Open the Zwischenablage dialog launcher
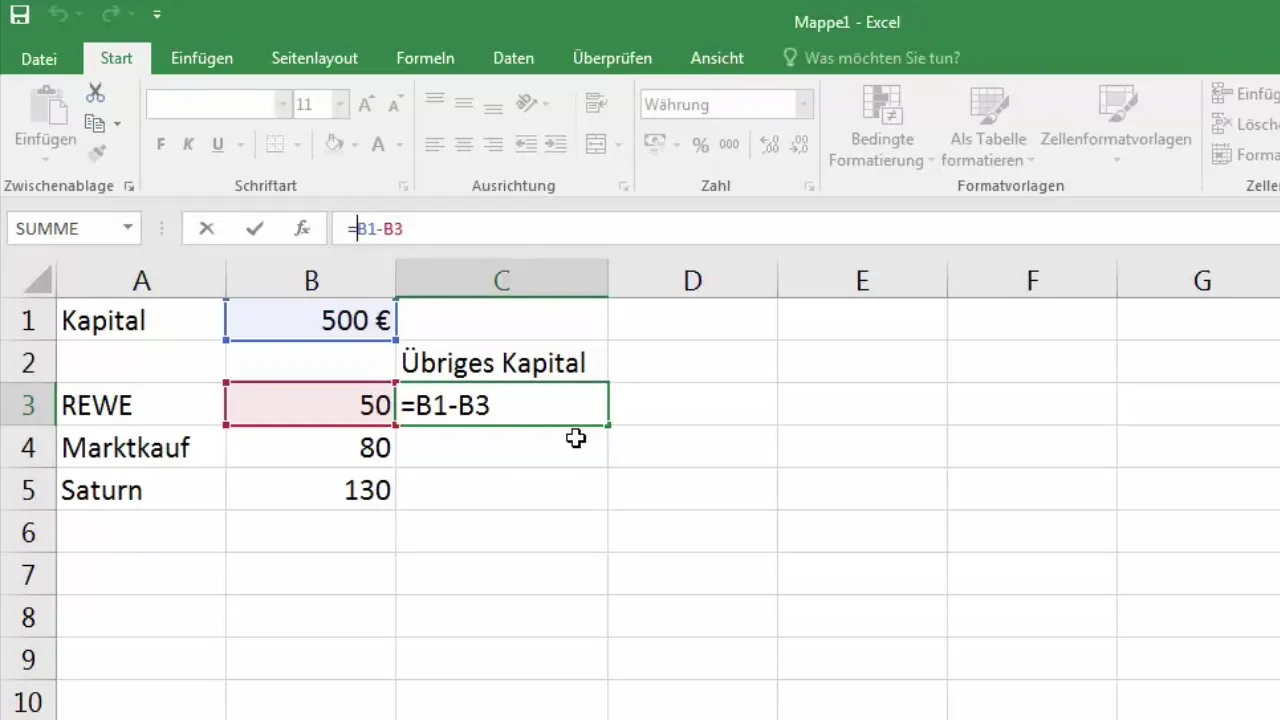 [129, 186]
